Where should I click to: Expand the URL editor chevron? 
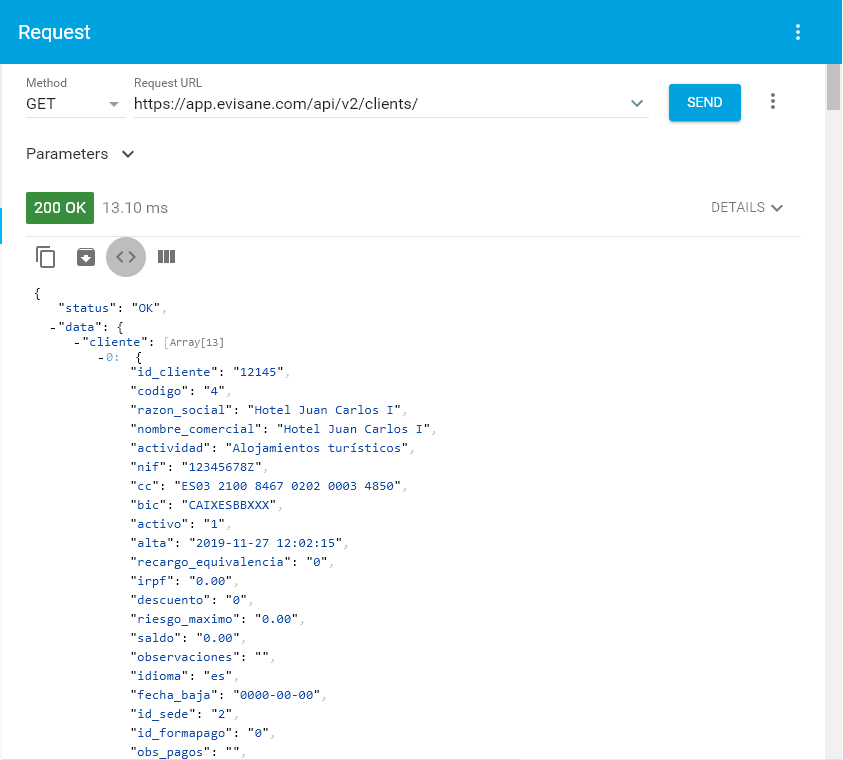(x=636, y=103)
